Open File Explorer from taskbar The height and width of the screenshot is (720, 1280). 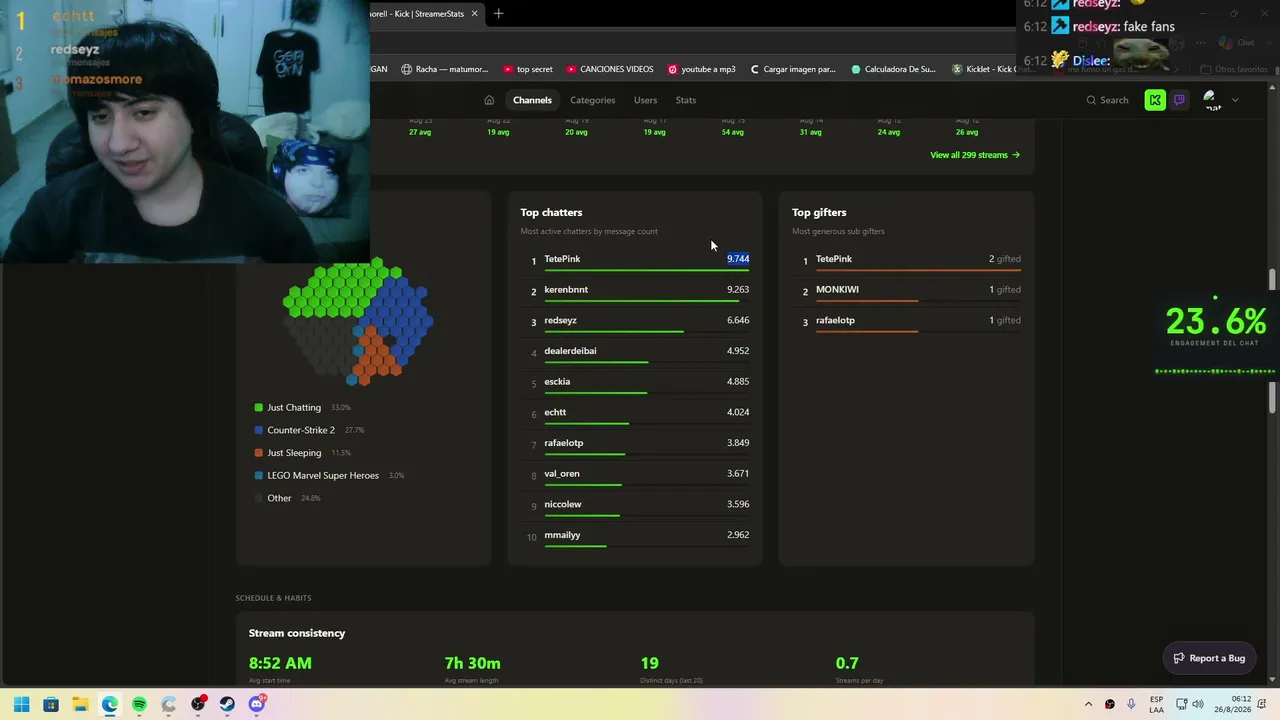click(80, 704)
